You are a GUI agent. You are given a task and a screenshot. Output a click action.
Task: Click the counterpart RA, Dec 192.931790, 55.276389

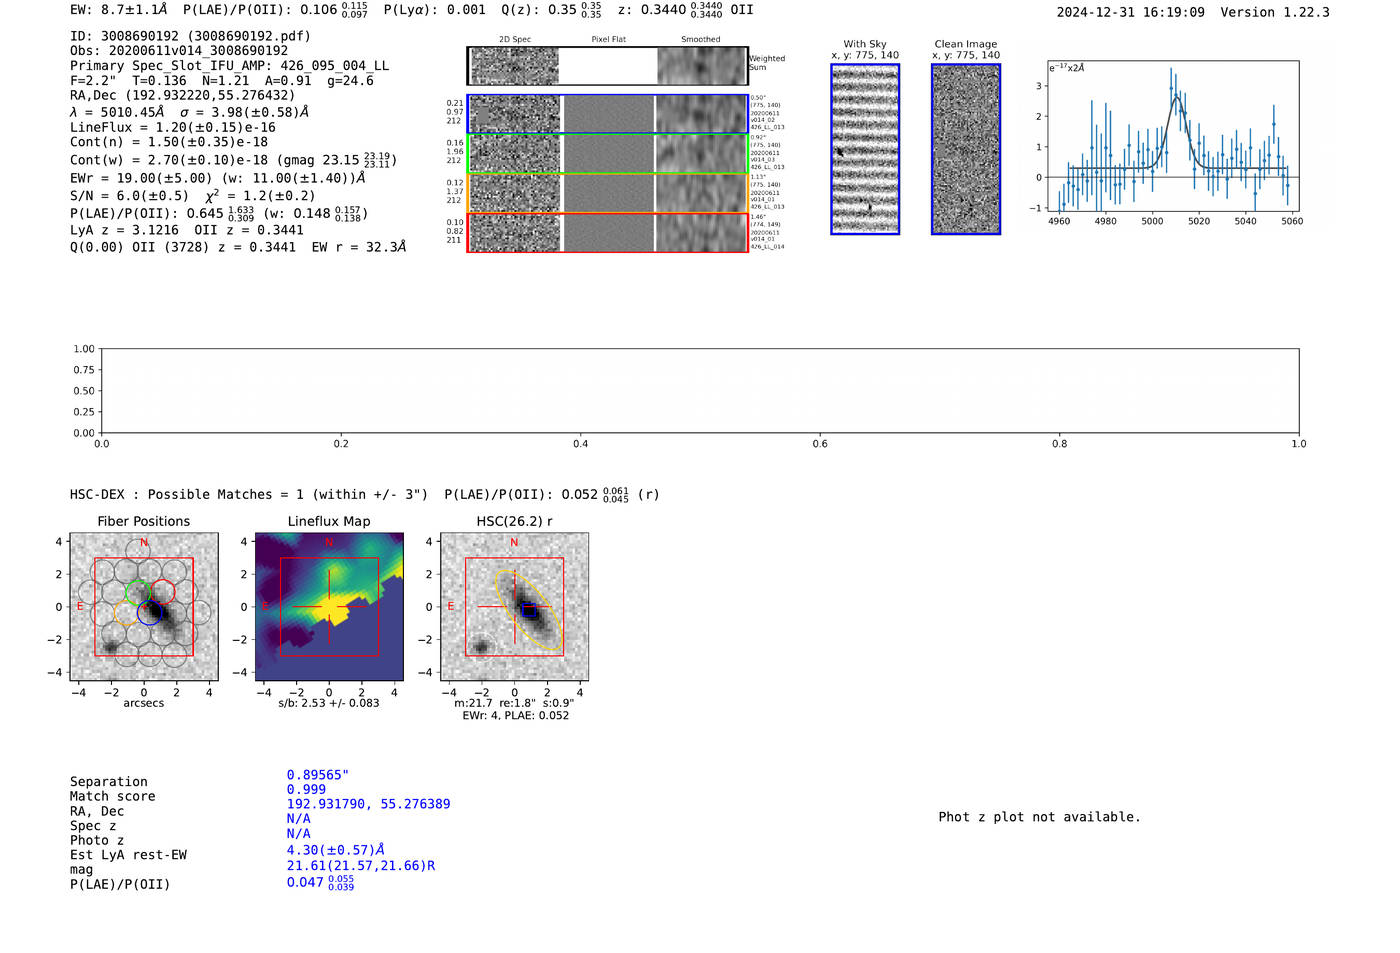[x=368, y=804]
